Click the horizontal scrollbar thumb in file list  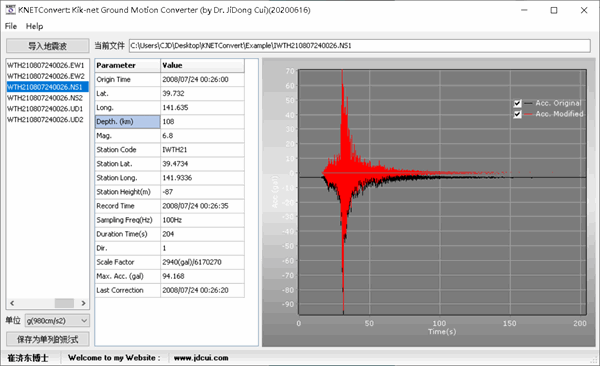point(64,303)
